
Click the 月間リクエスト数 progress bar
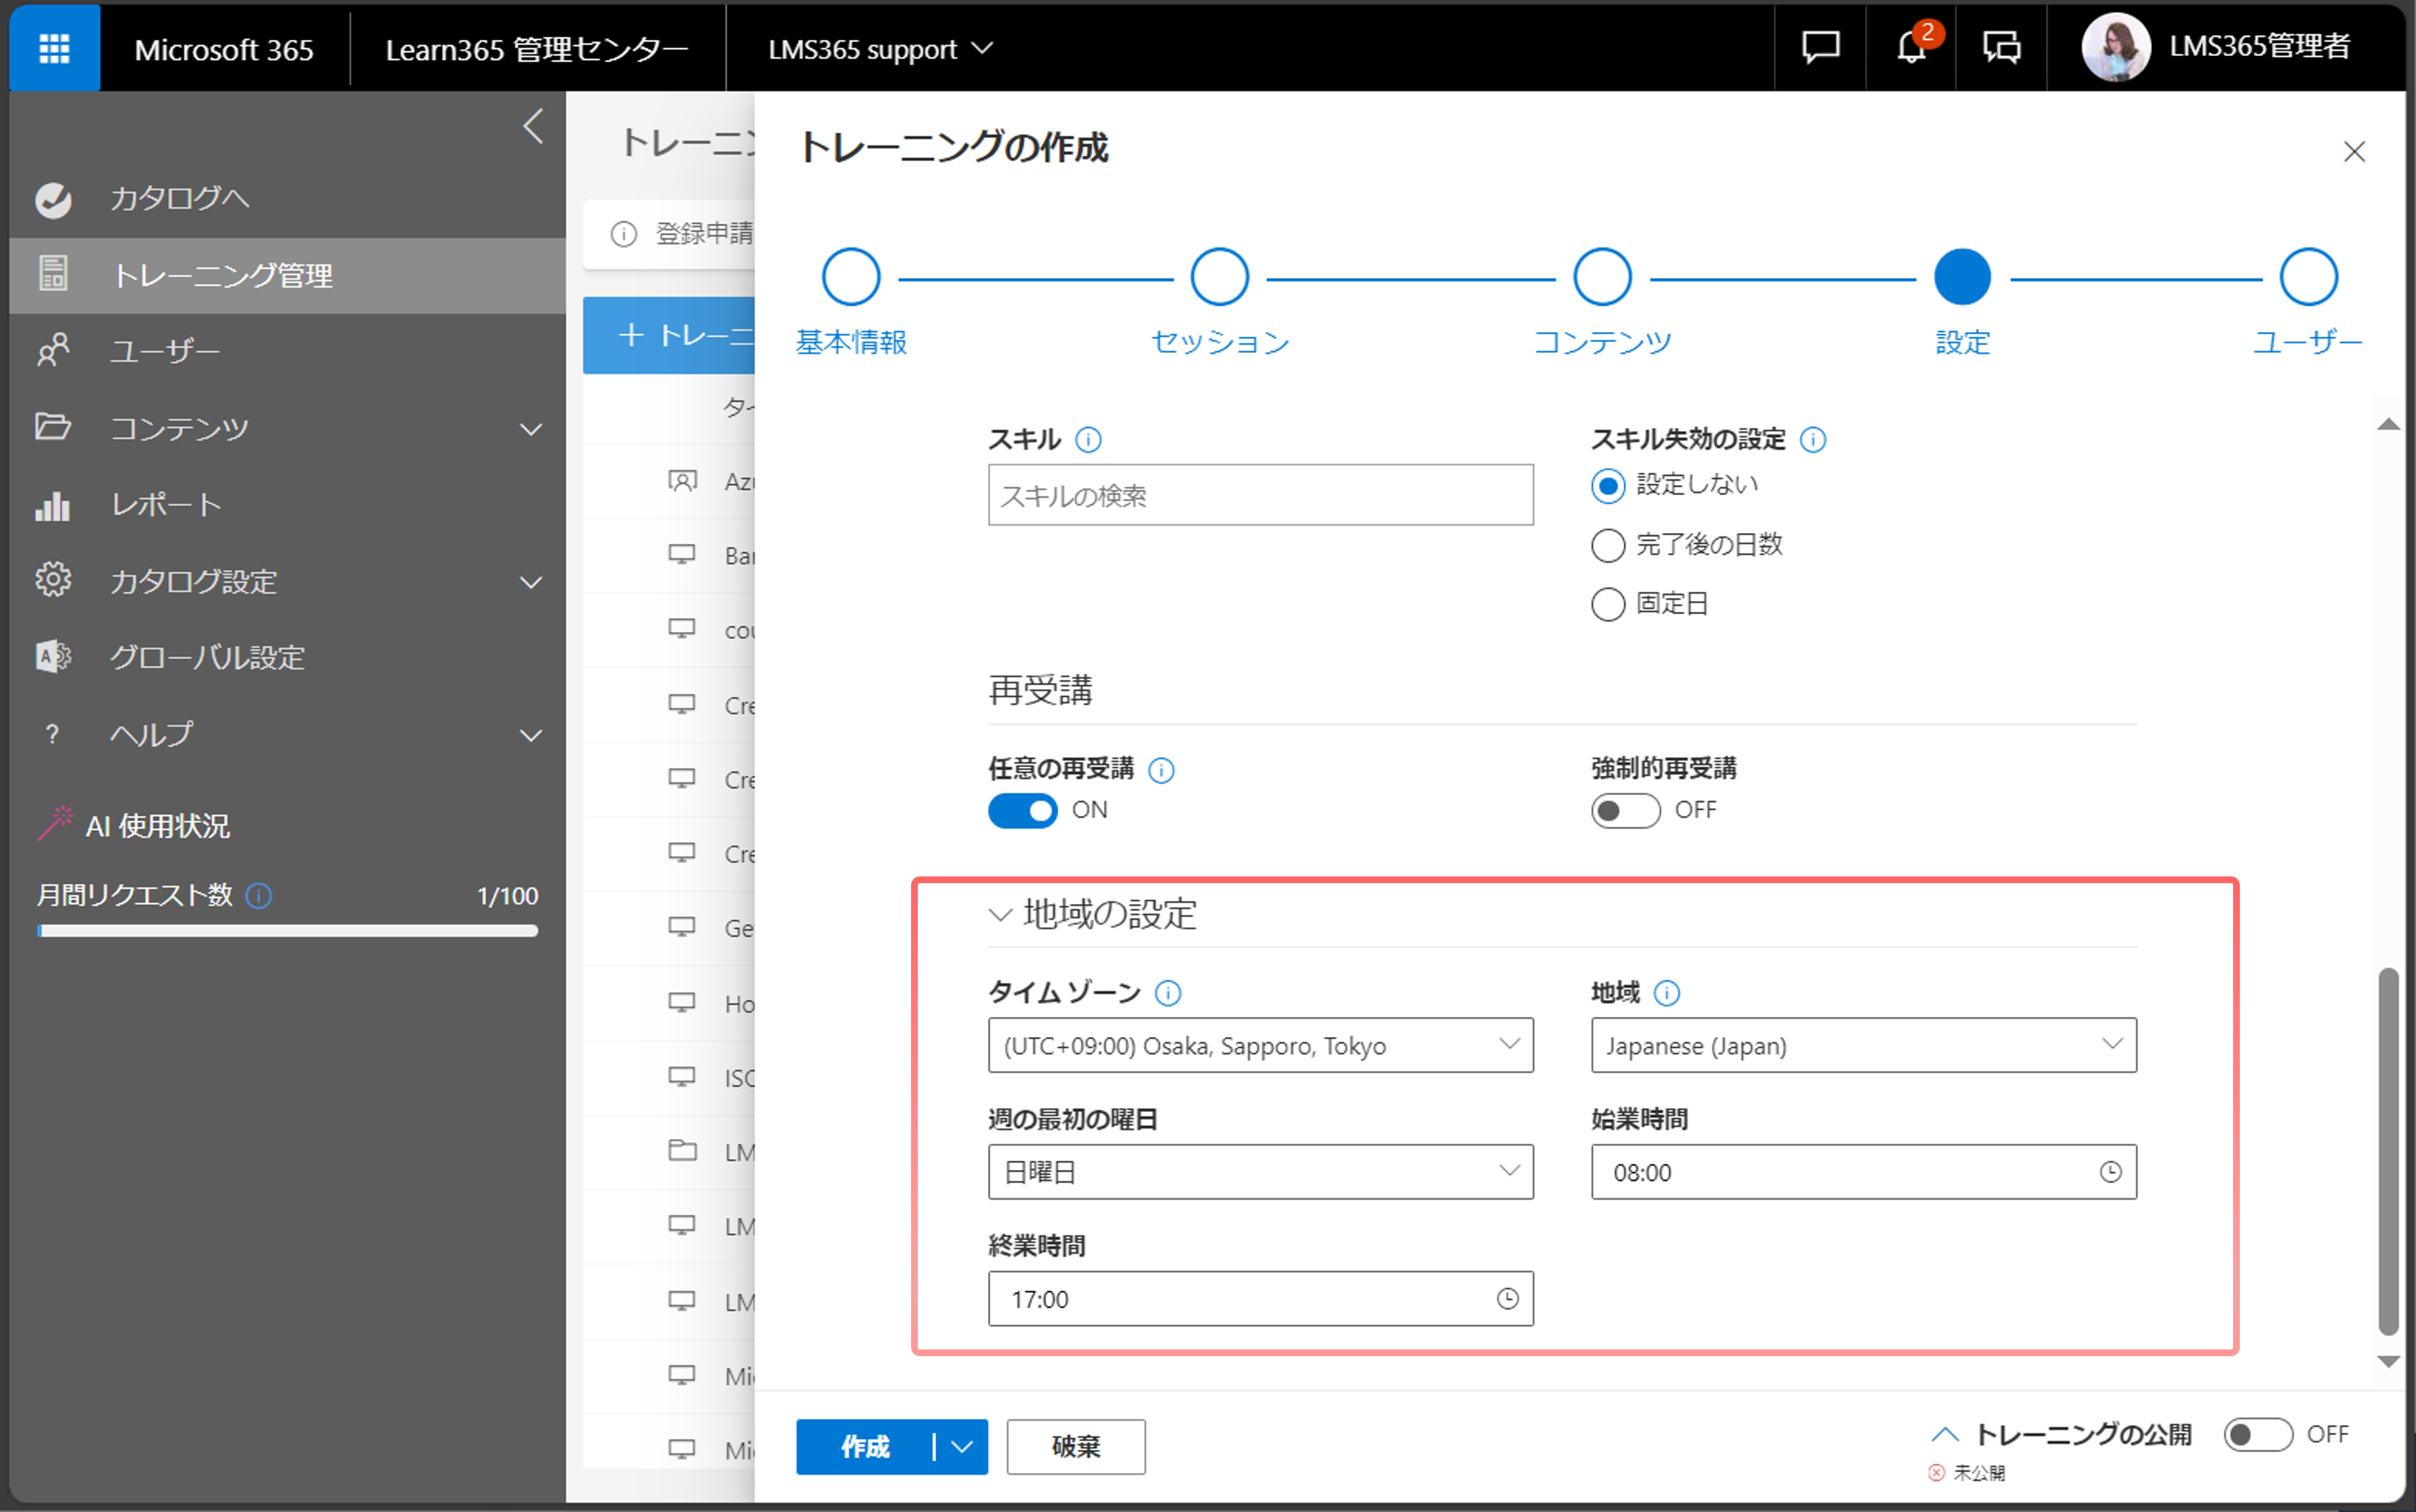tap(288, 931)
